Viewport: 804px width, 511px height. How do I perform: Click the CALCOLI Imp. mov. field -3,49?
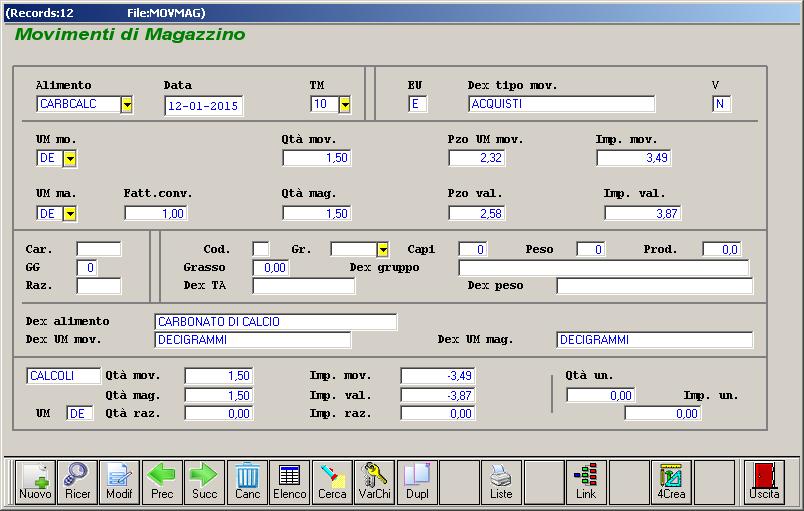438,376
